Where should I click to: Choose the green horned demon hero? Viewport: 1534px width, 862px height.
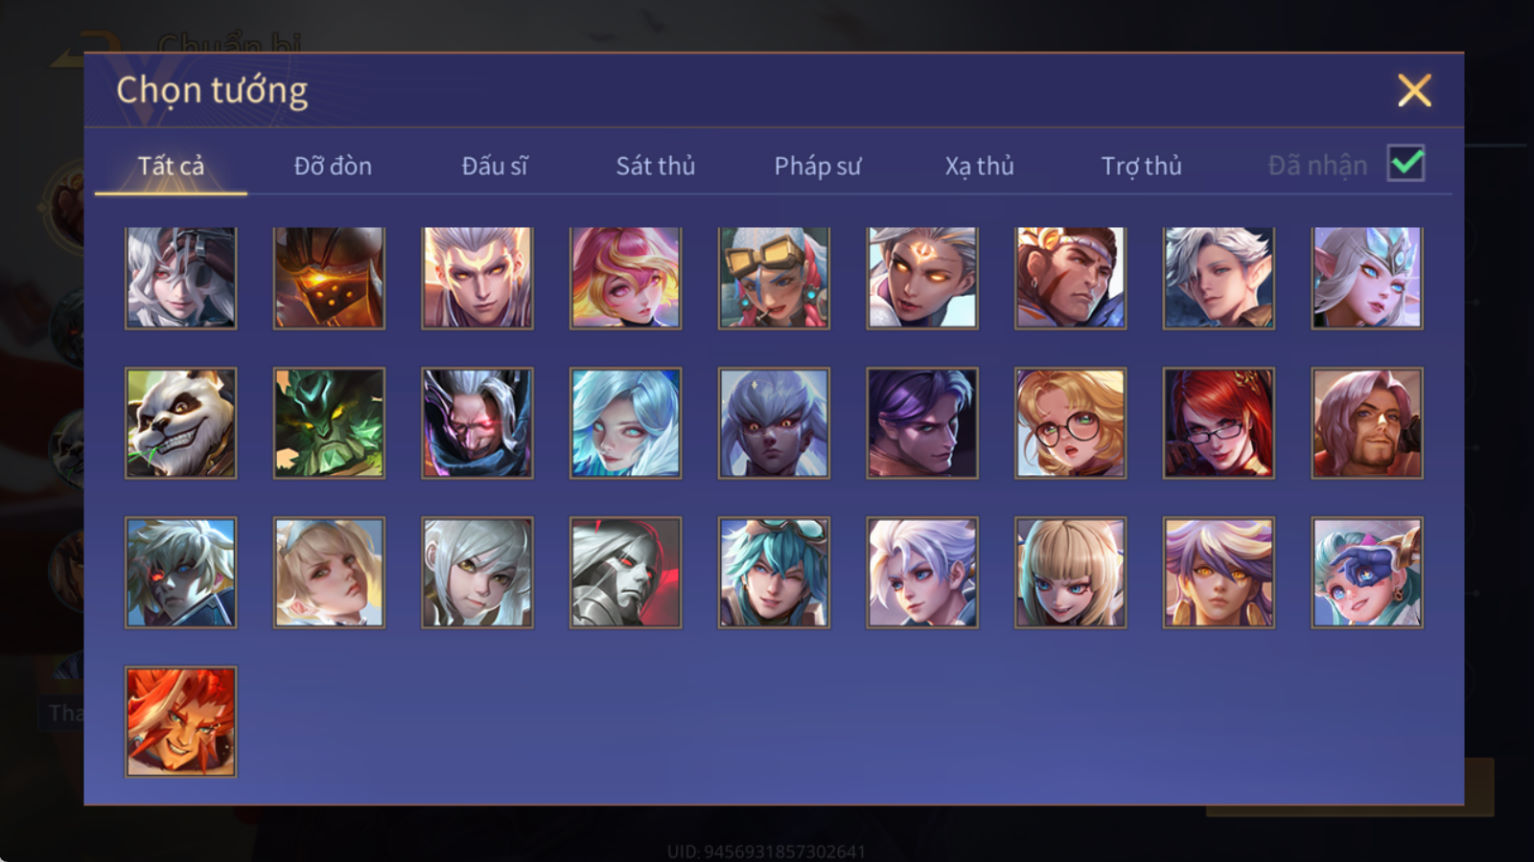pos(329,423)
